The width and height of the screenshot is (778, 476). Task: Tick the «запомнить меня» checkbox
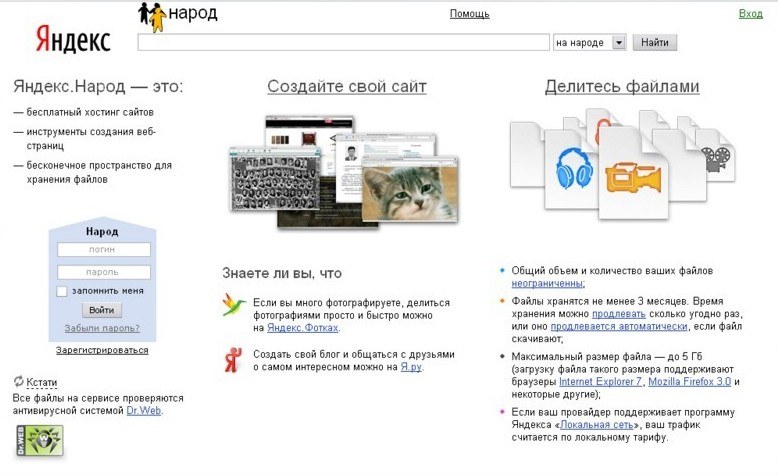tap(62, 291)
